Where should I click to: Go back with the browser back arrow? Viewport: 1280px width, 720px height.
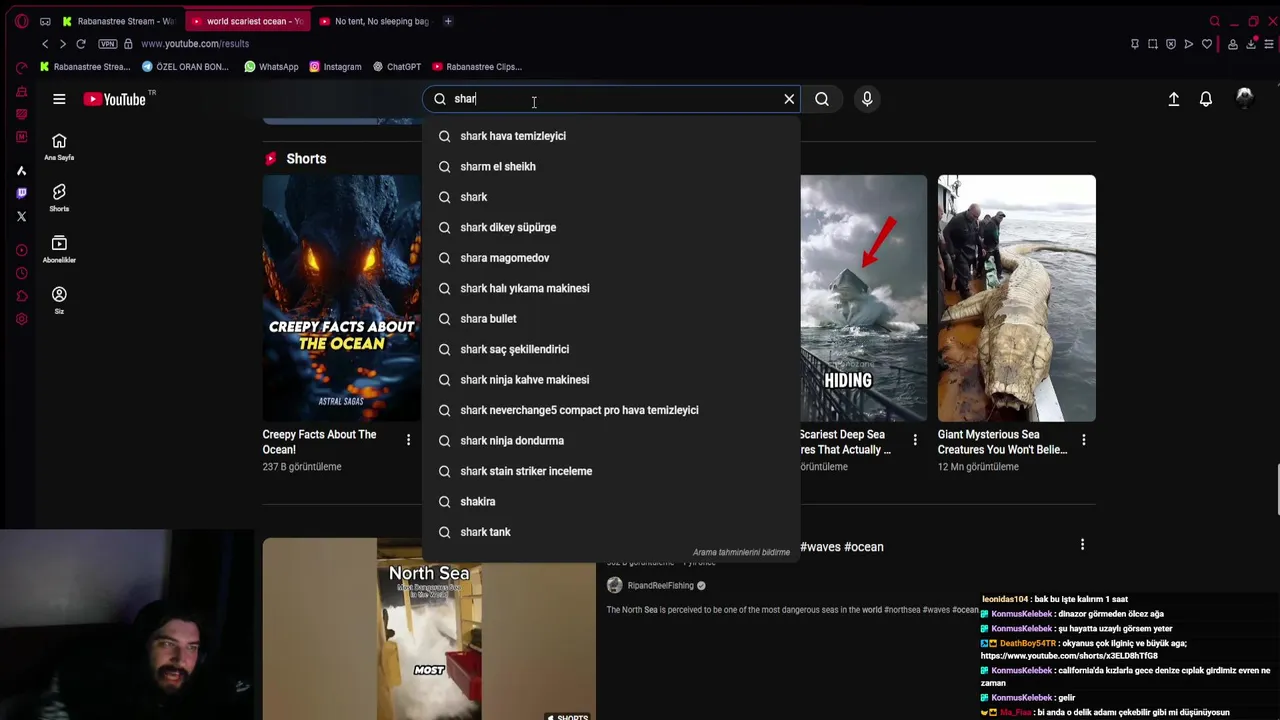pos(45,44)
